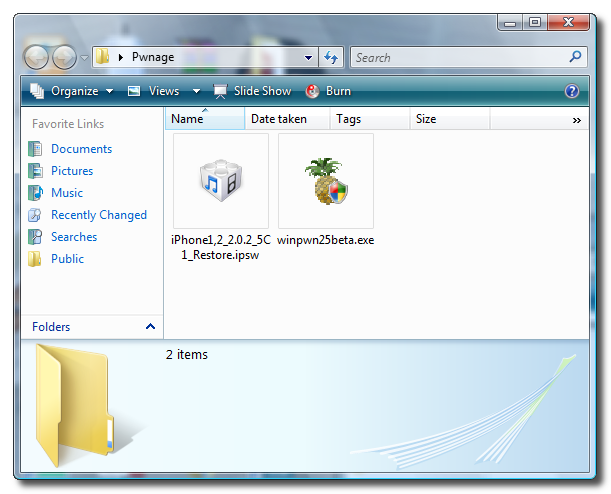
Task: Open the recent pages dropdown arrow
Action: [84, 58]
